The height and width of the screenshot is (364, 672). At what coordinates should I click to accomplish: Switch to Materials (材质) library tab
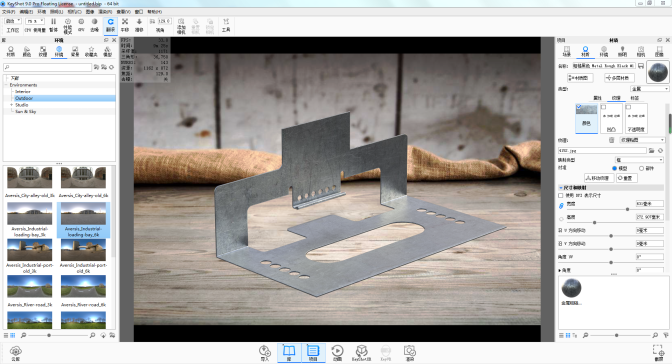pyautogui.click(x=11, y=51)
